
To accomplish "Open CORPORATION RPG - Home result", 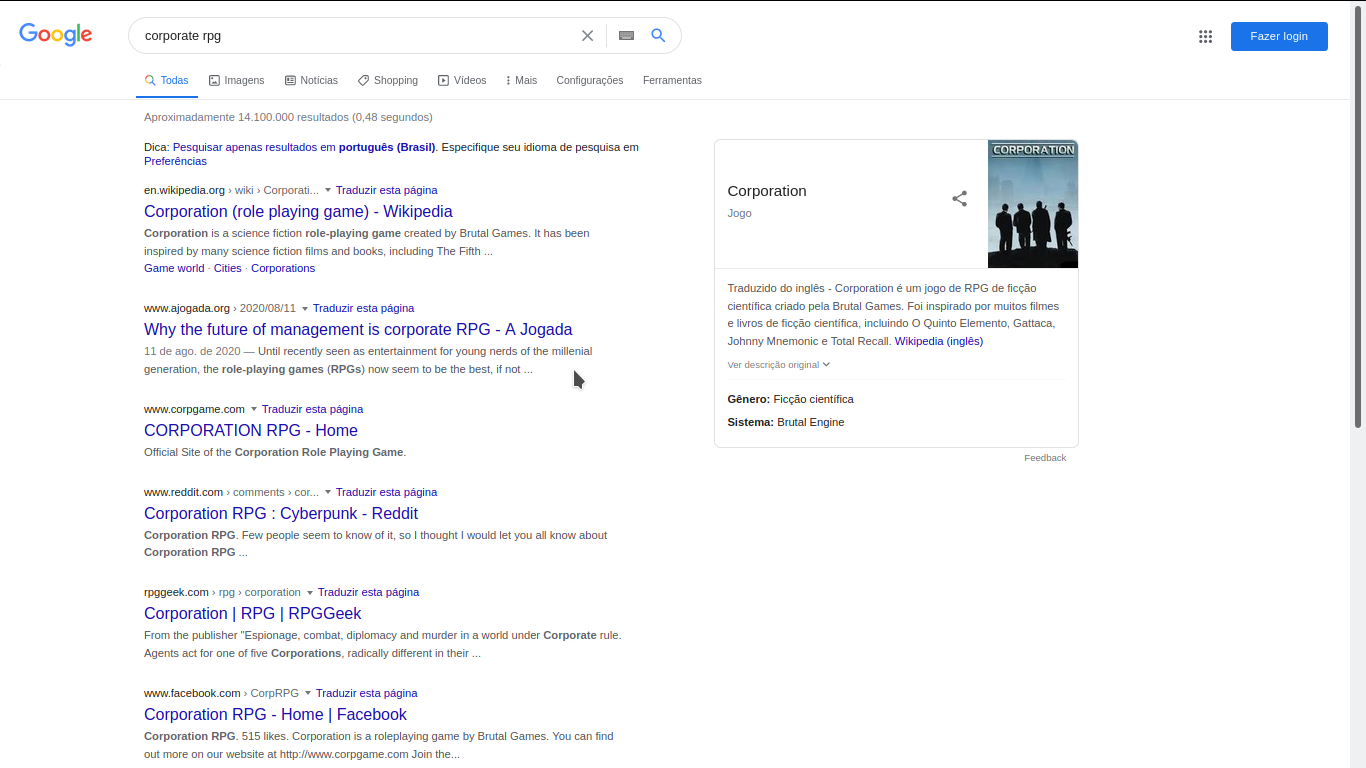I will (x=251, y=430).
